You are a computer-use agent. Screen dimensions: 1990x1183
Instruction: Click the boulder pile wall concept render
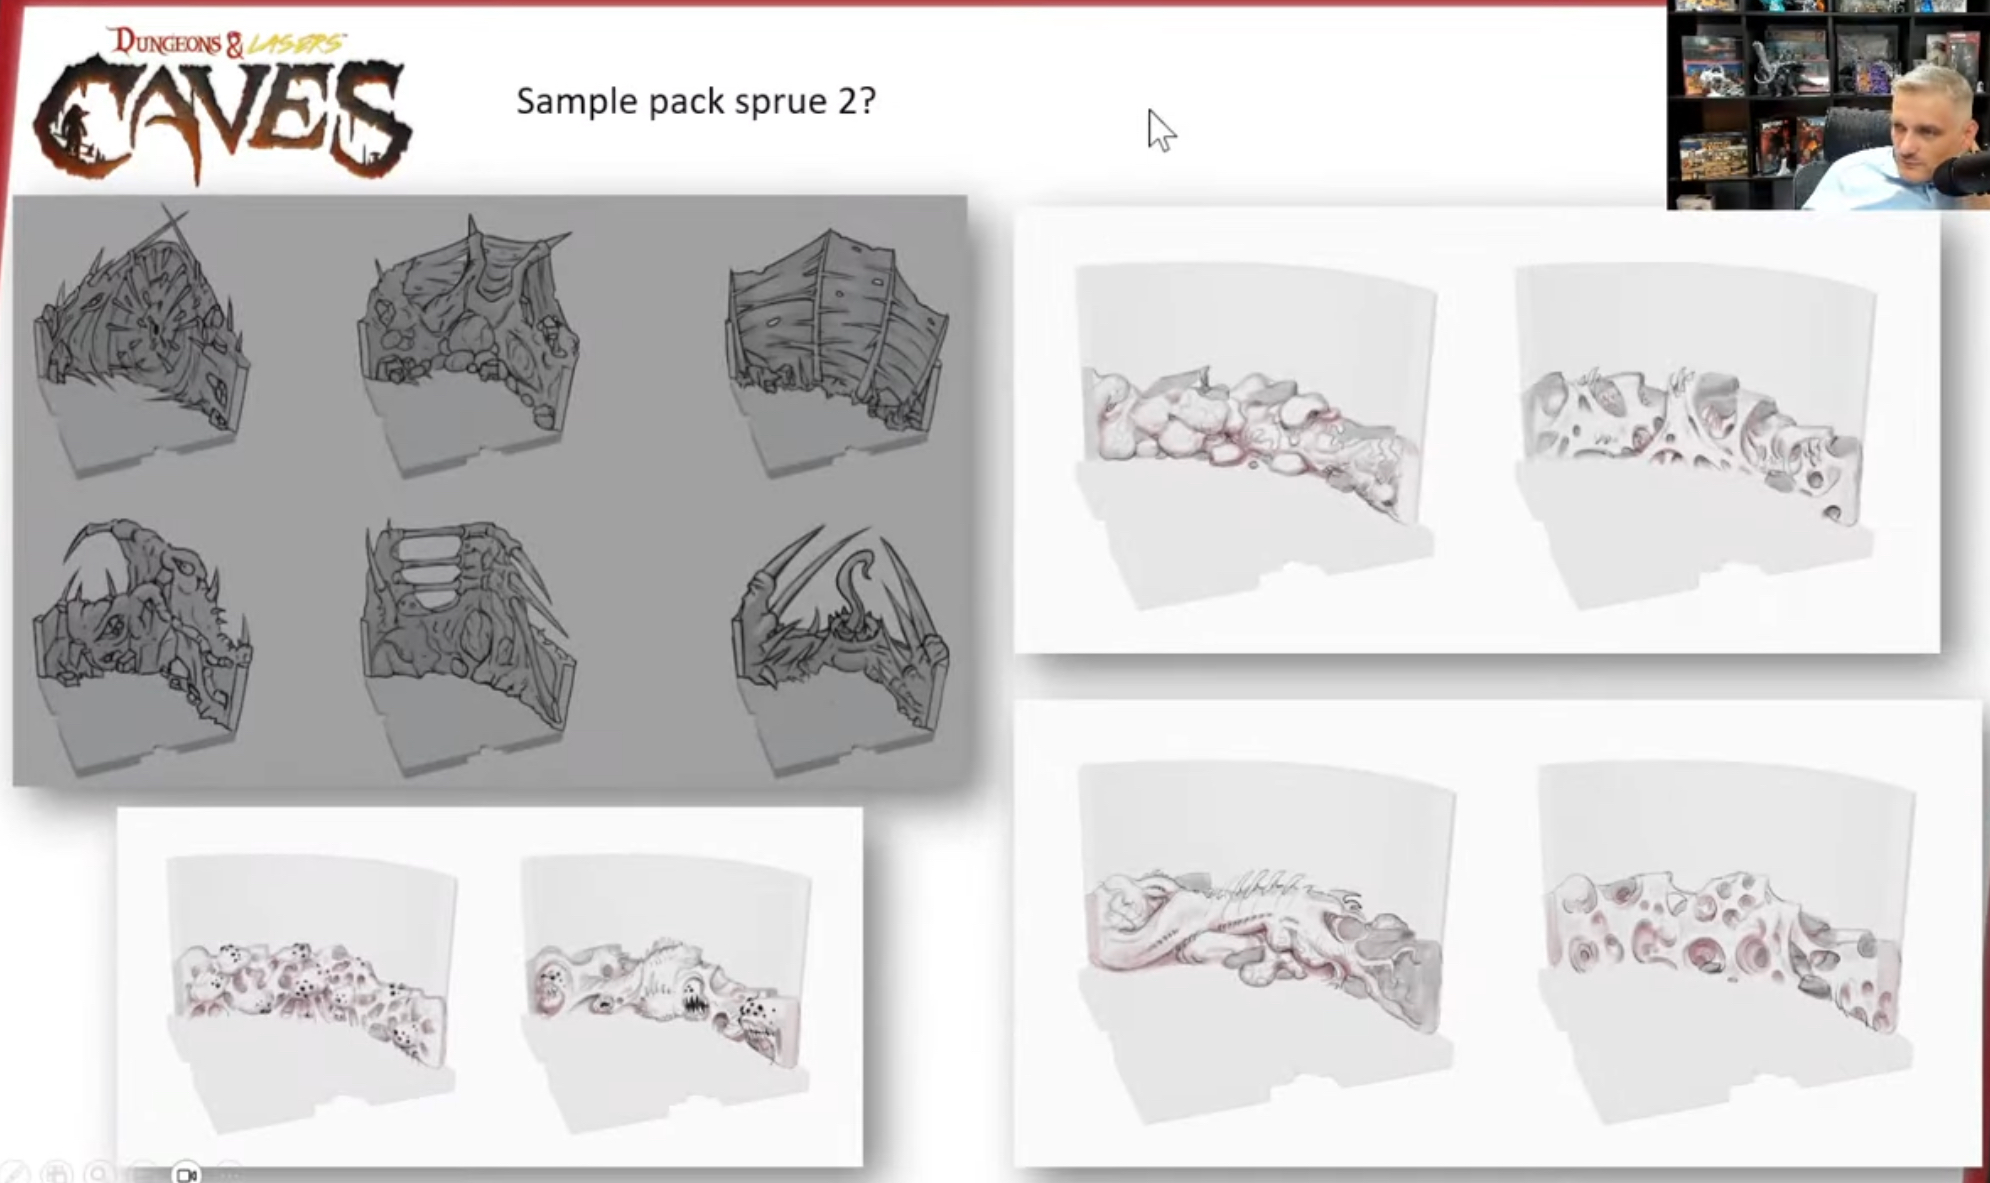tap(1255, 435)
